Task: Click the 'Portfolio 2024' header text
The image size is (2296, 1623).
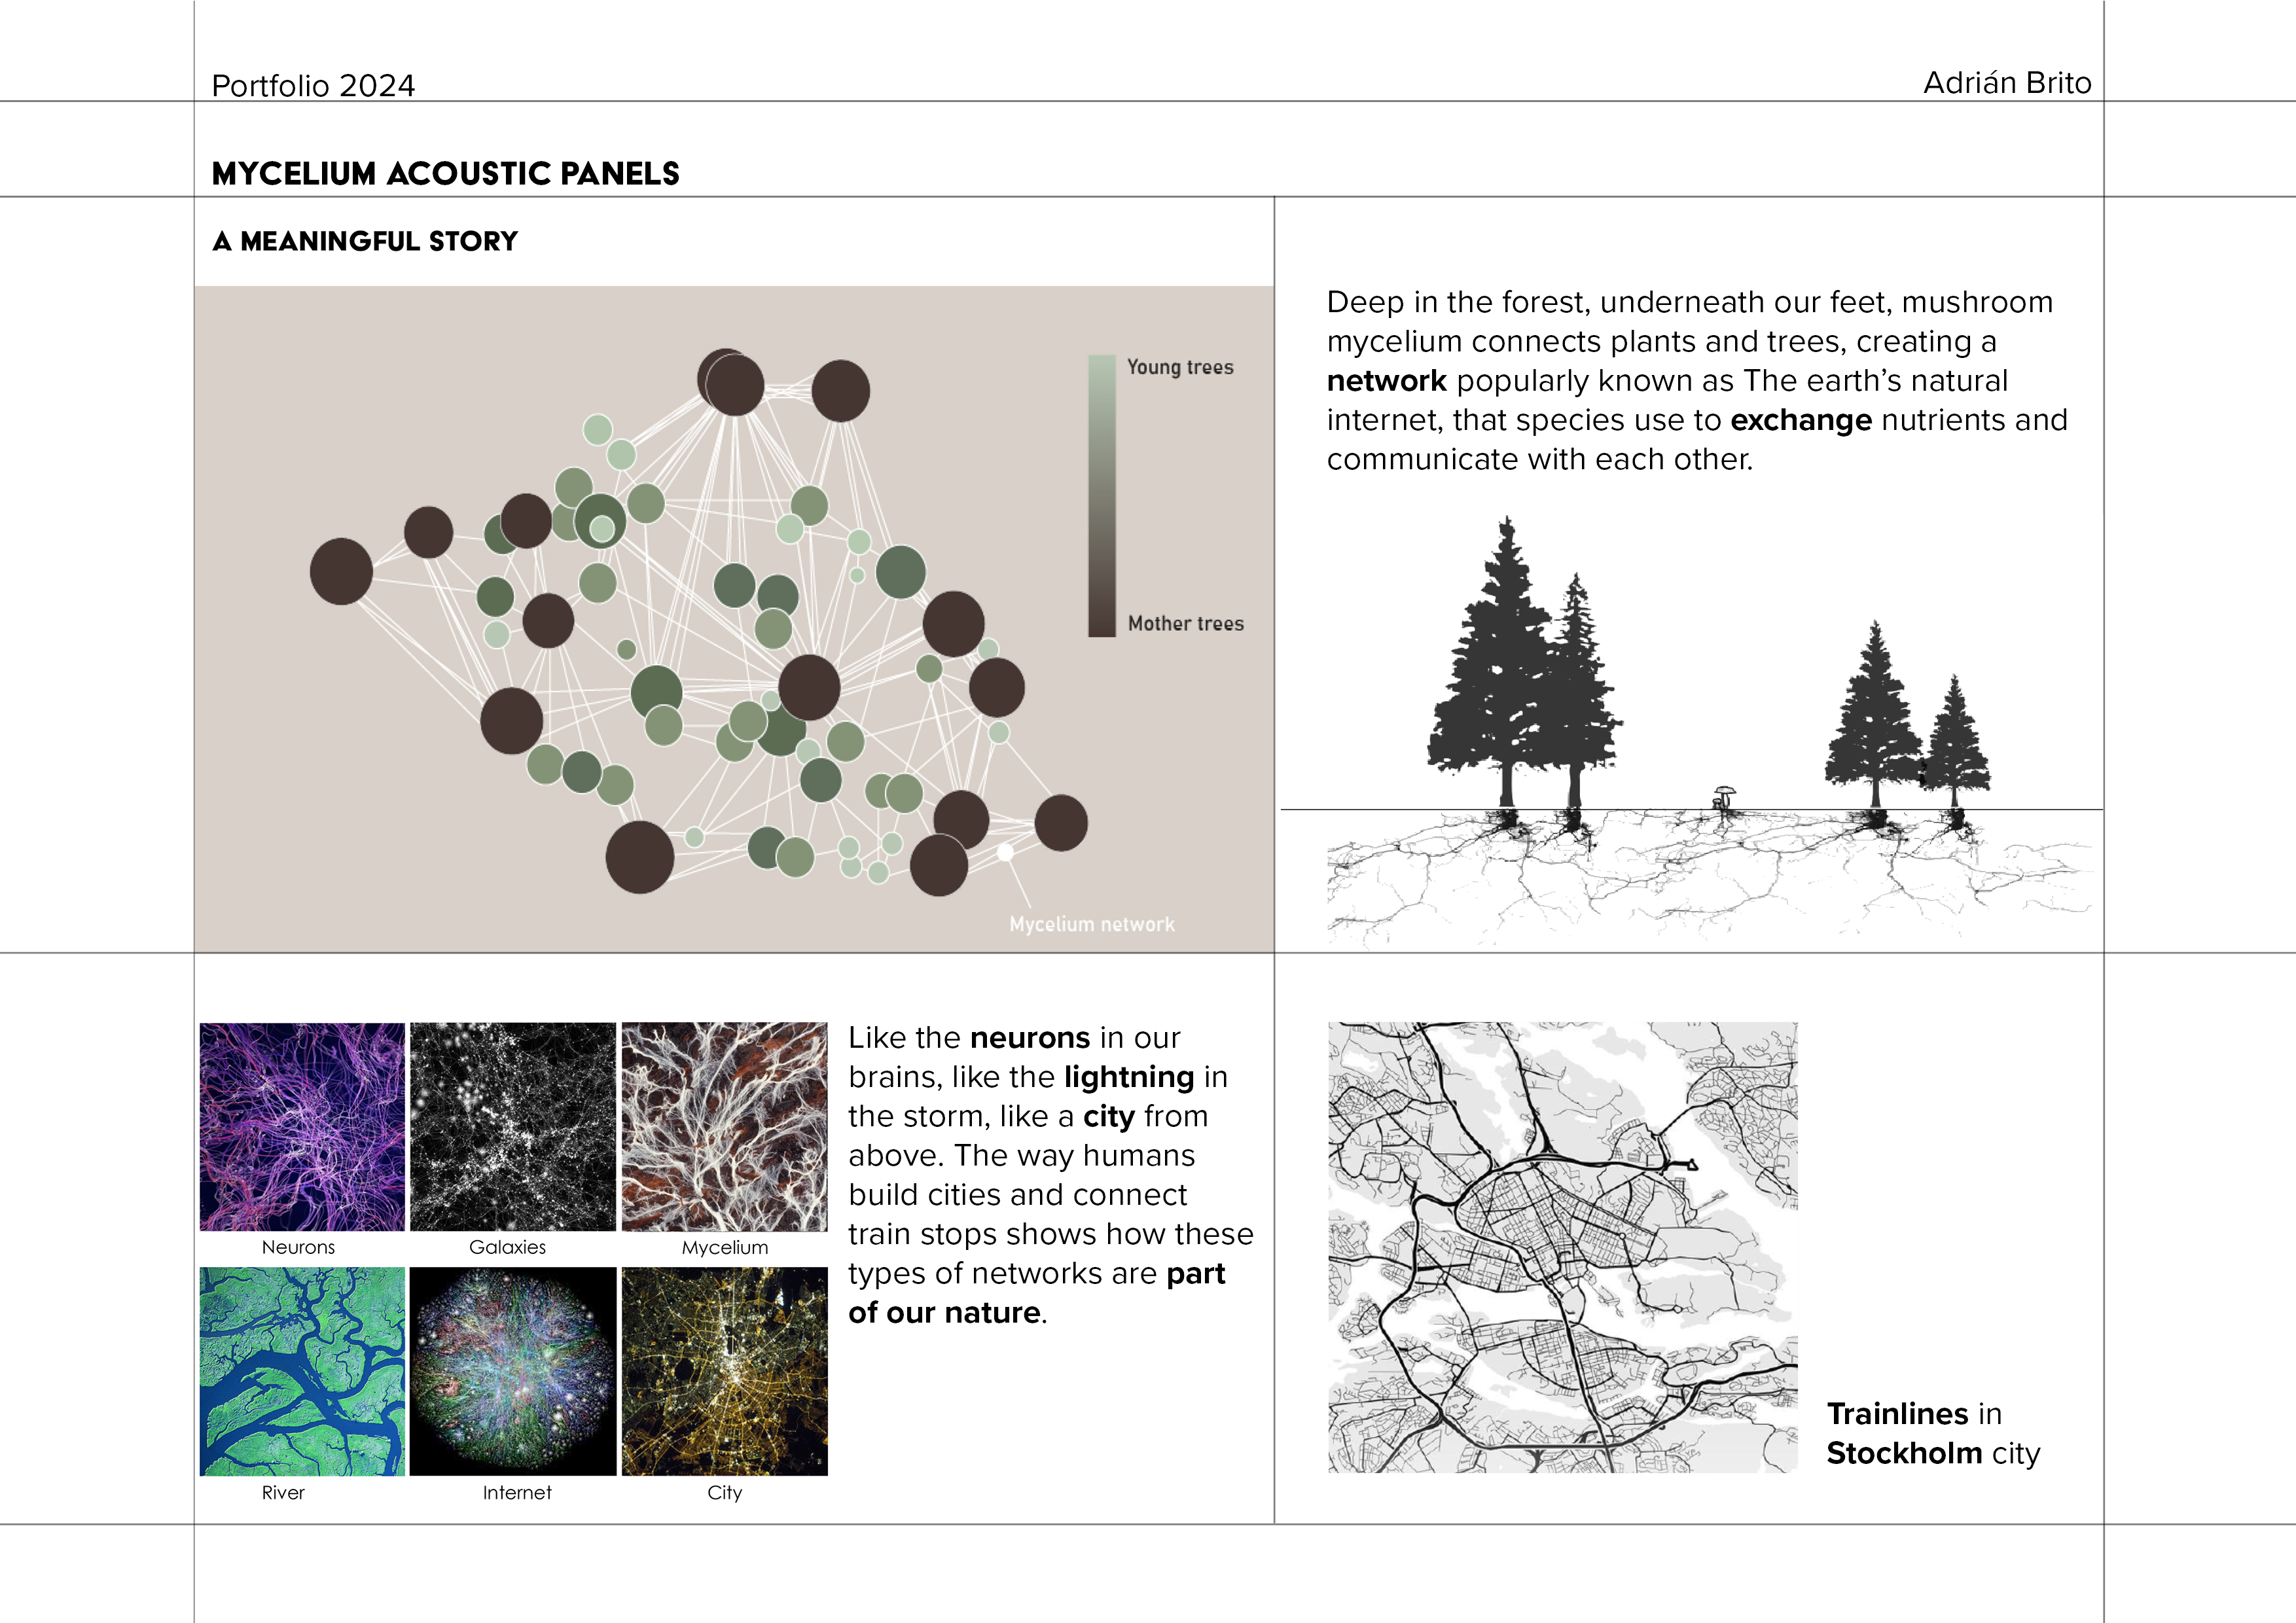Action: click(313, 85)
